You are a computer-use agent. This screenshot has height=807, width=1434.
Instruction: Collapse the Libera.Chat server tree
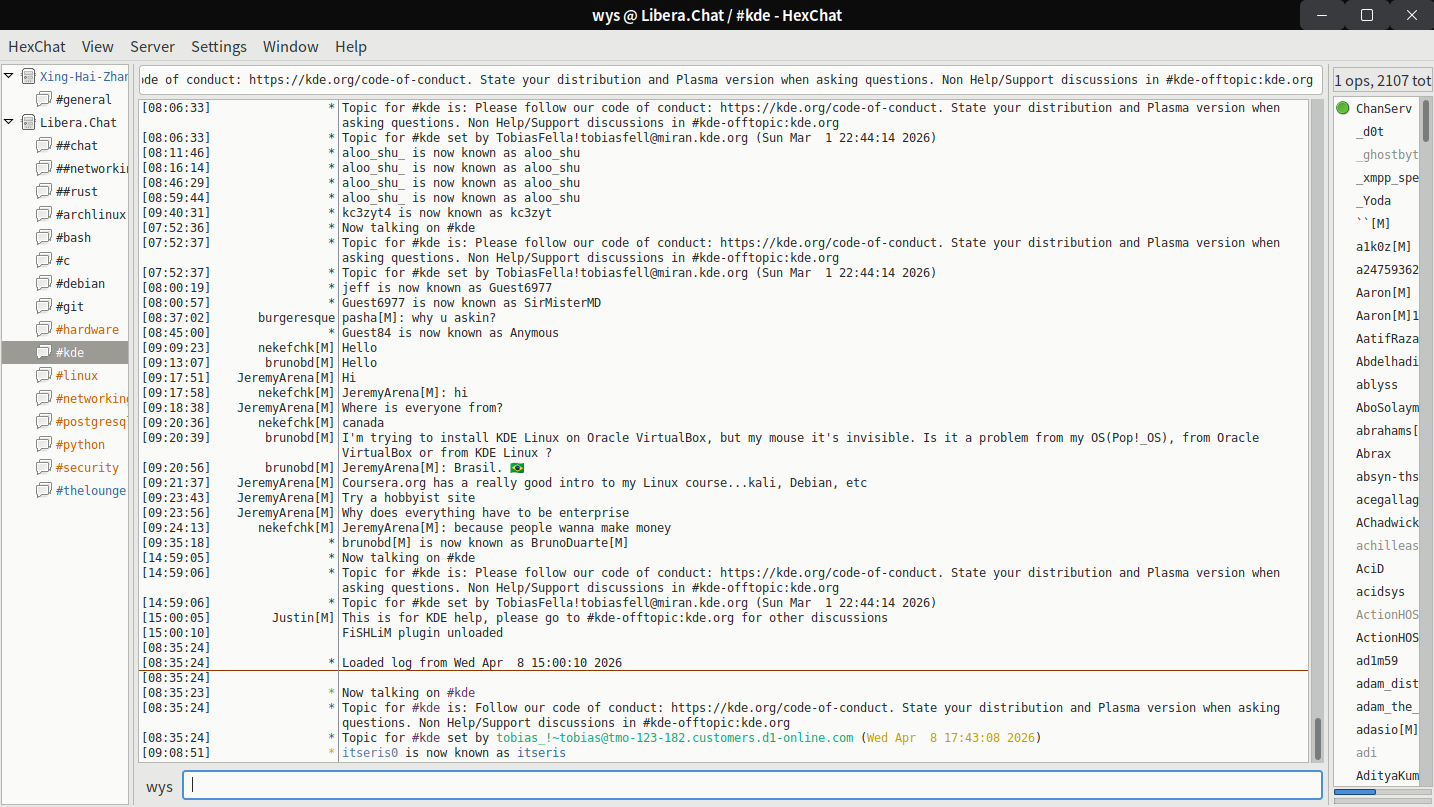click(10, 122)
